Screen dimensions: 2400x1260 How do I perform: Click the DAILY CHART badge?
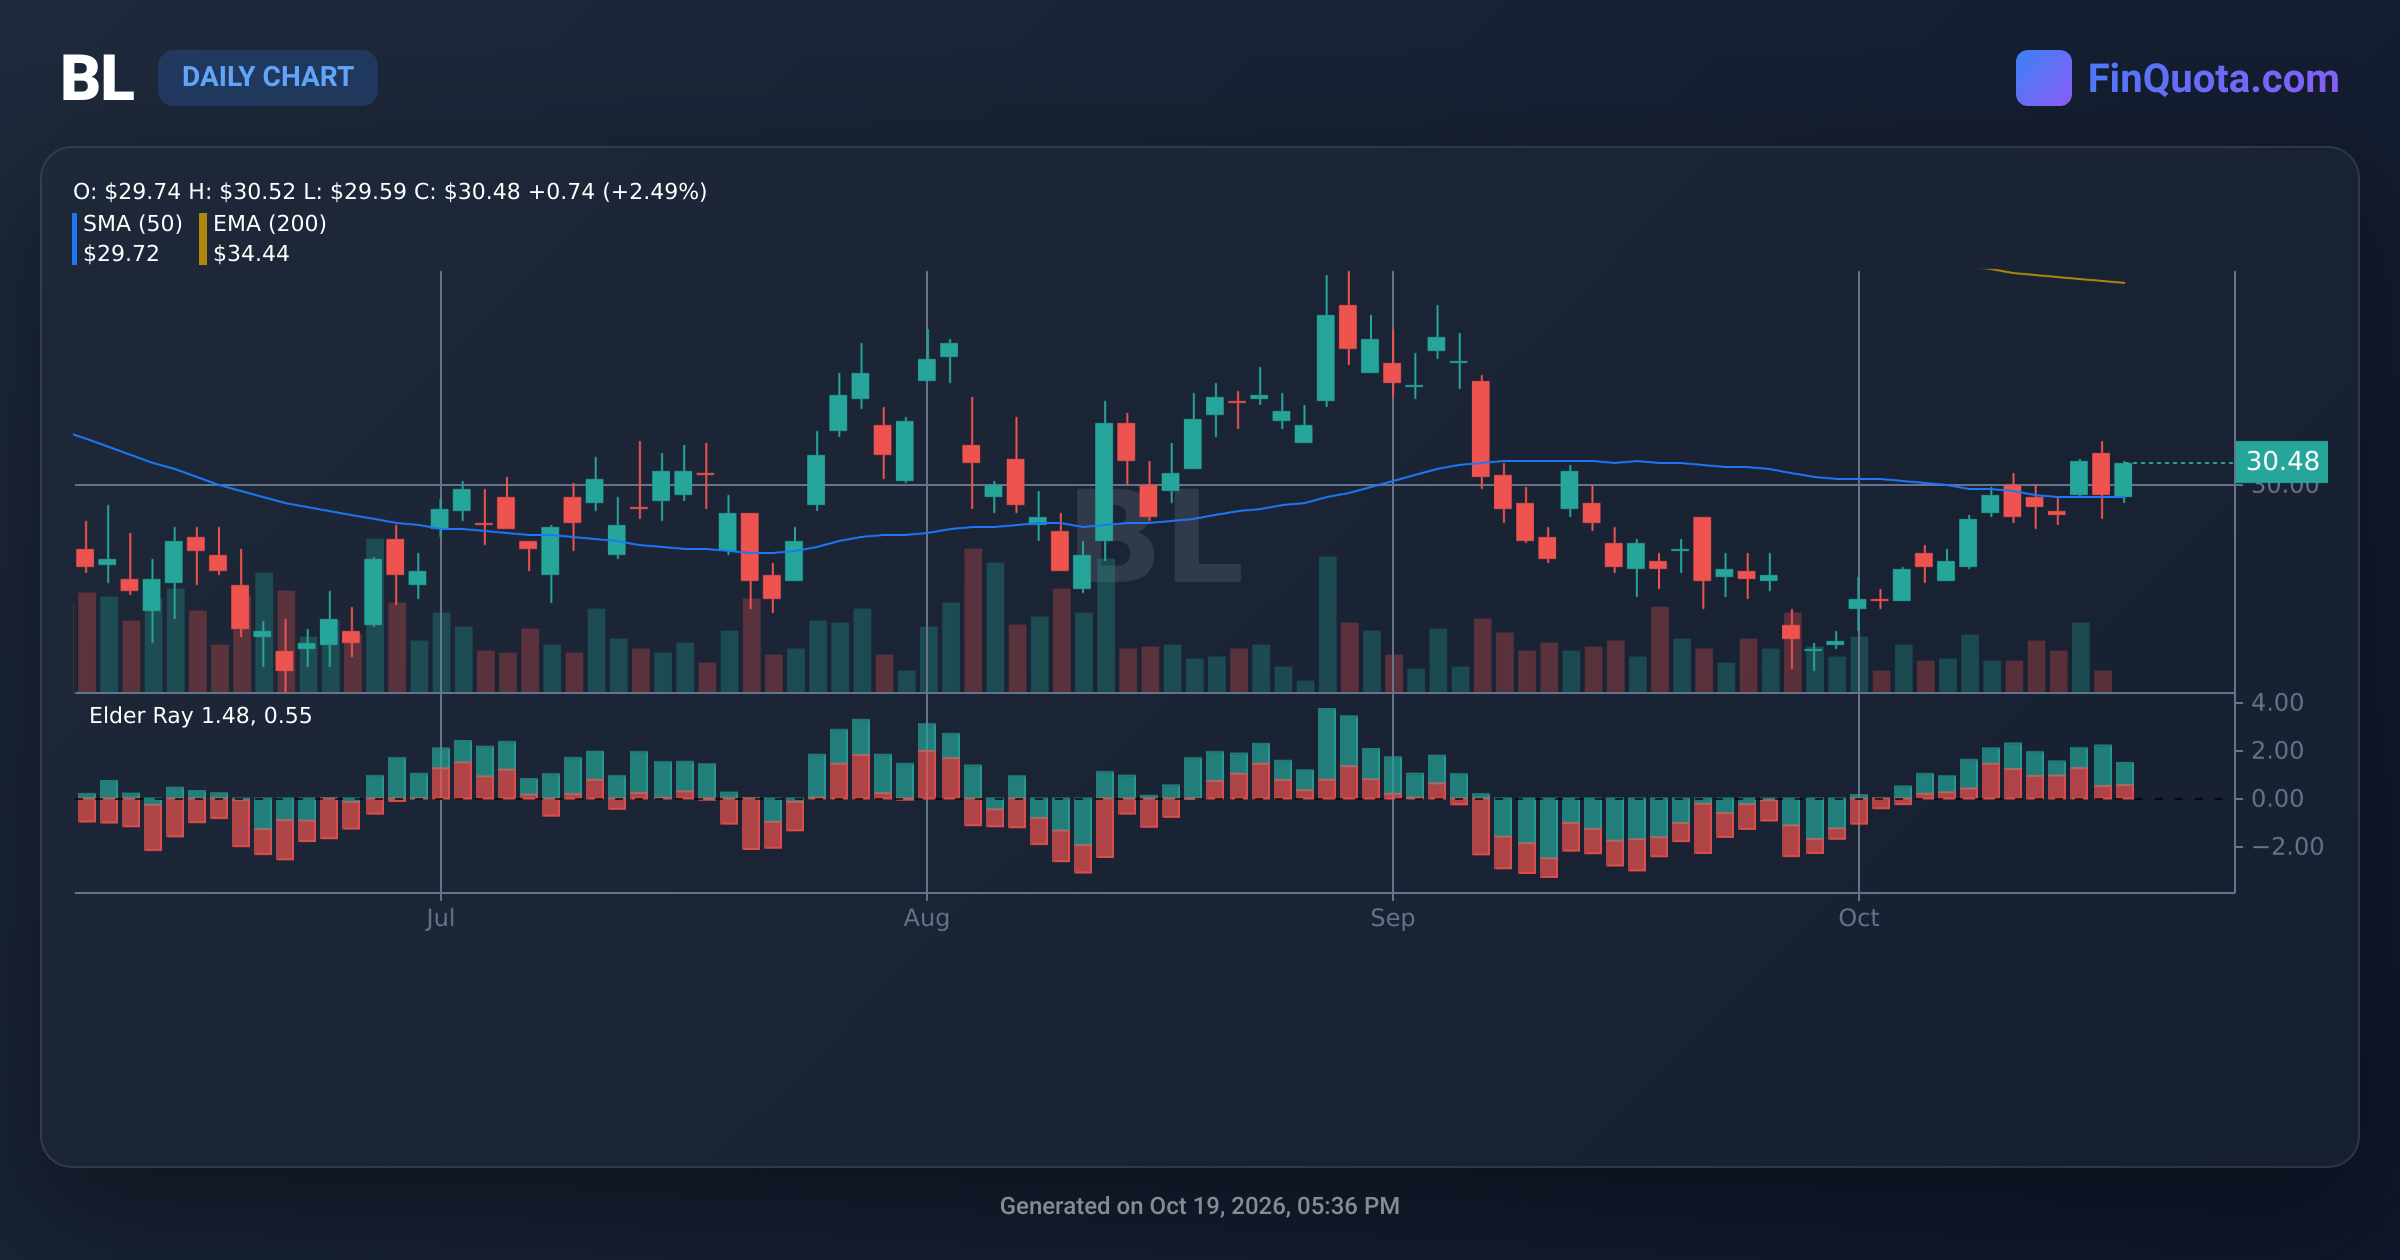[268, 78]
